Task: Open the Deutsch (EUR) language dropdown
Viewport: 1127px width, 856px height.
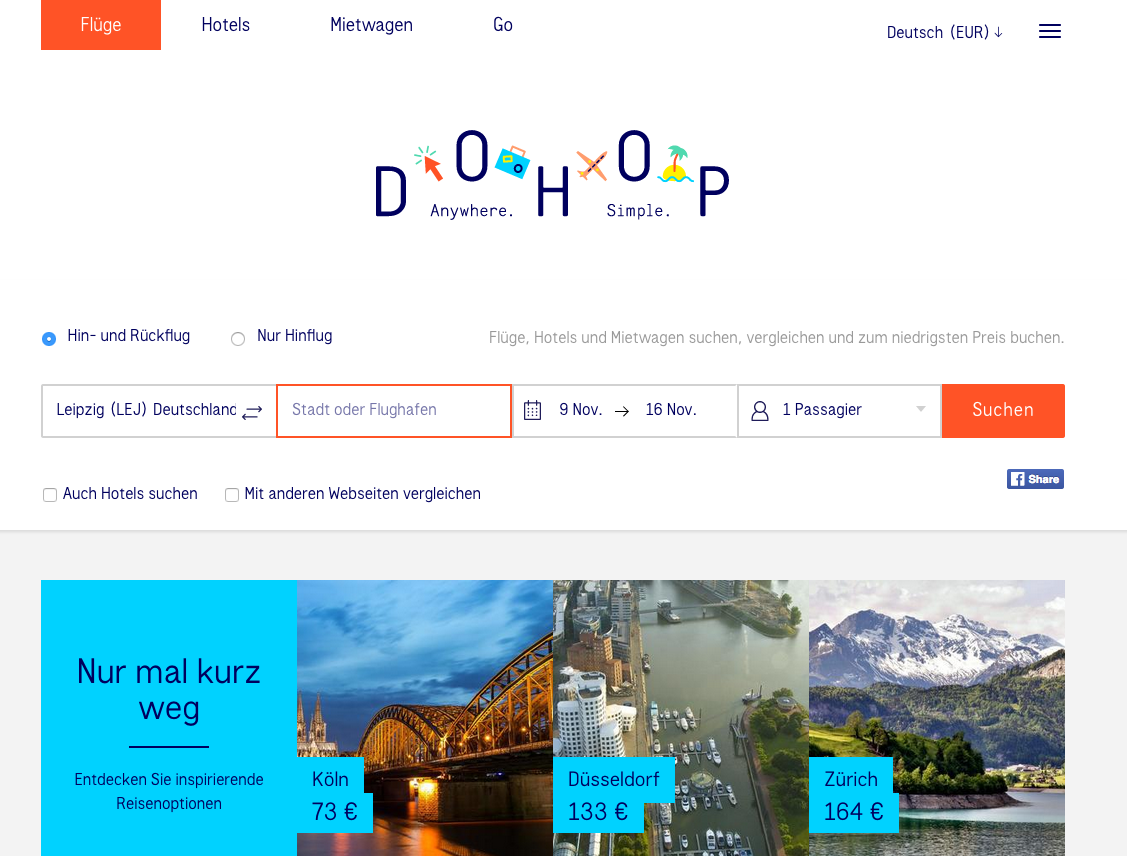Action: point(944,32)
